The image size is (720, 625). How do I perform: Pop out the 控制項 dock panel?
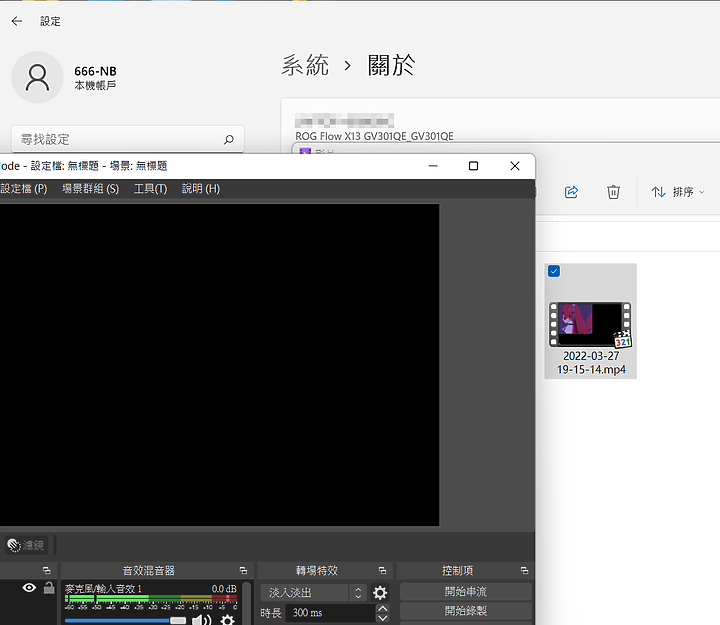pos(524,570)
